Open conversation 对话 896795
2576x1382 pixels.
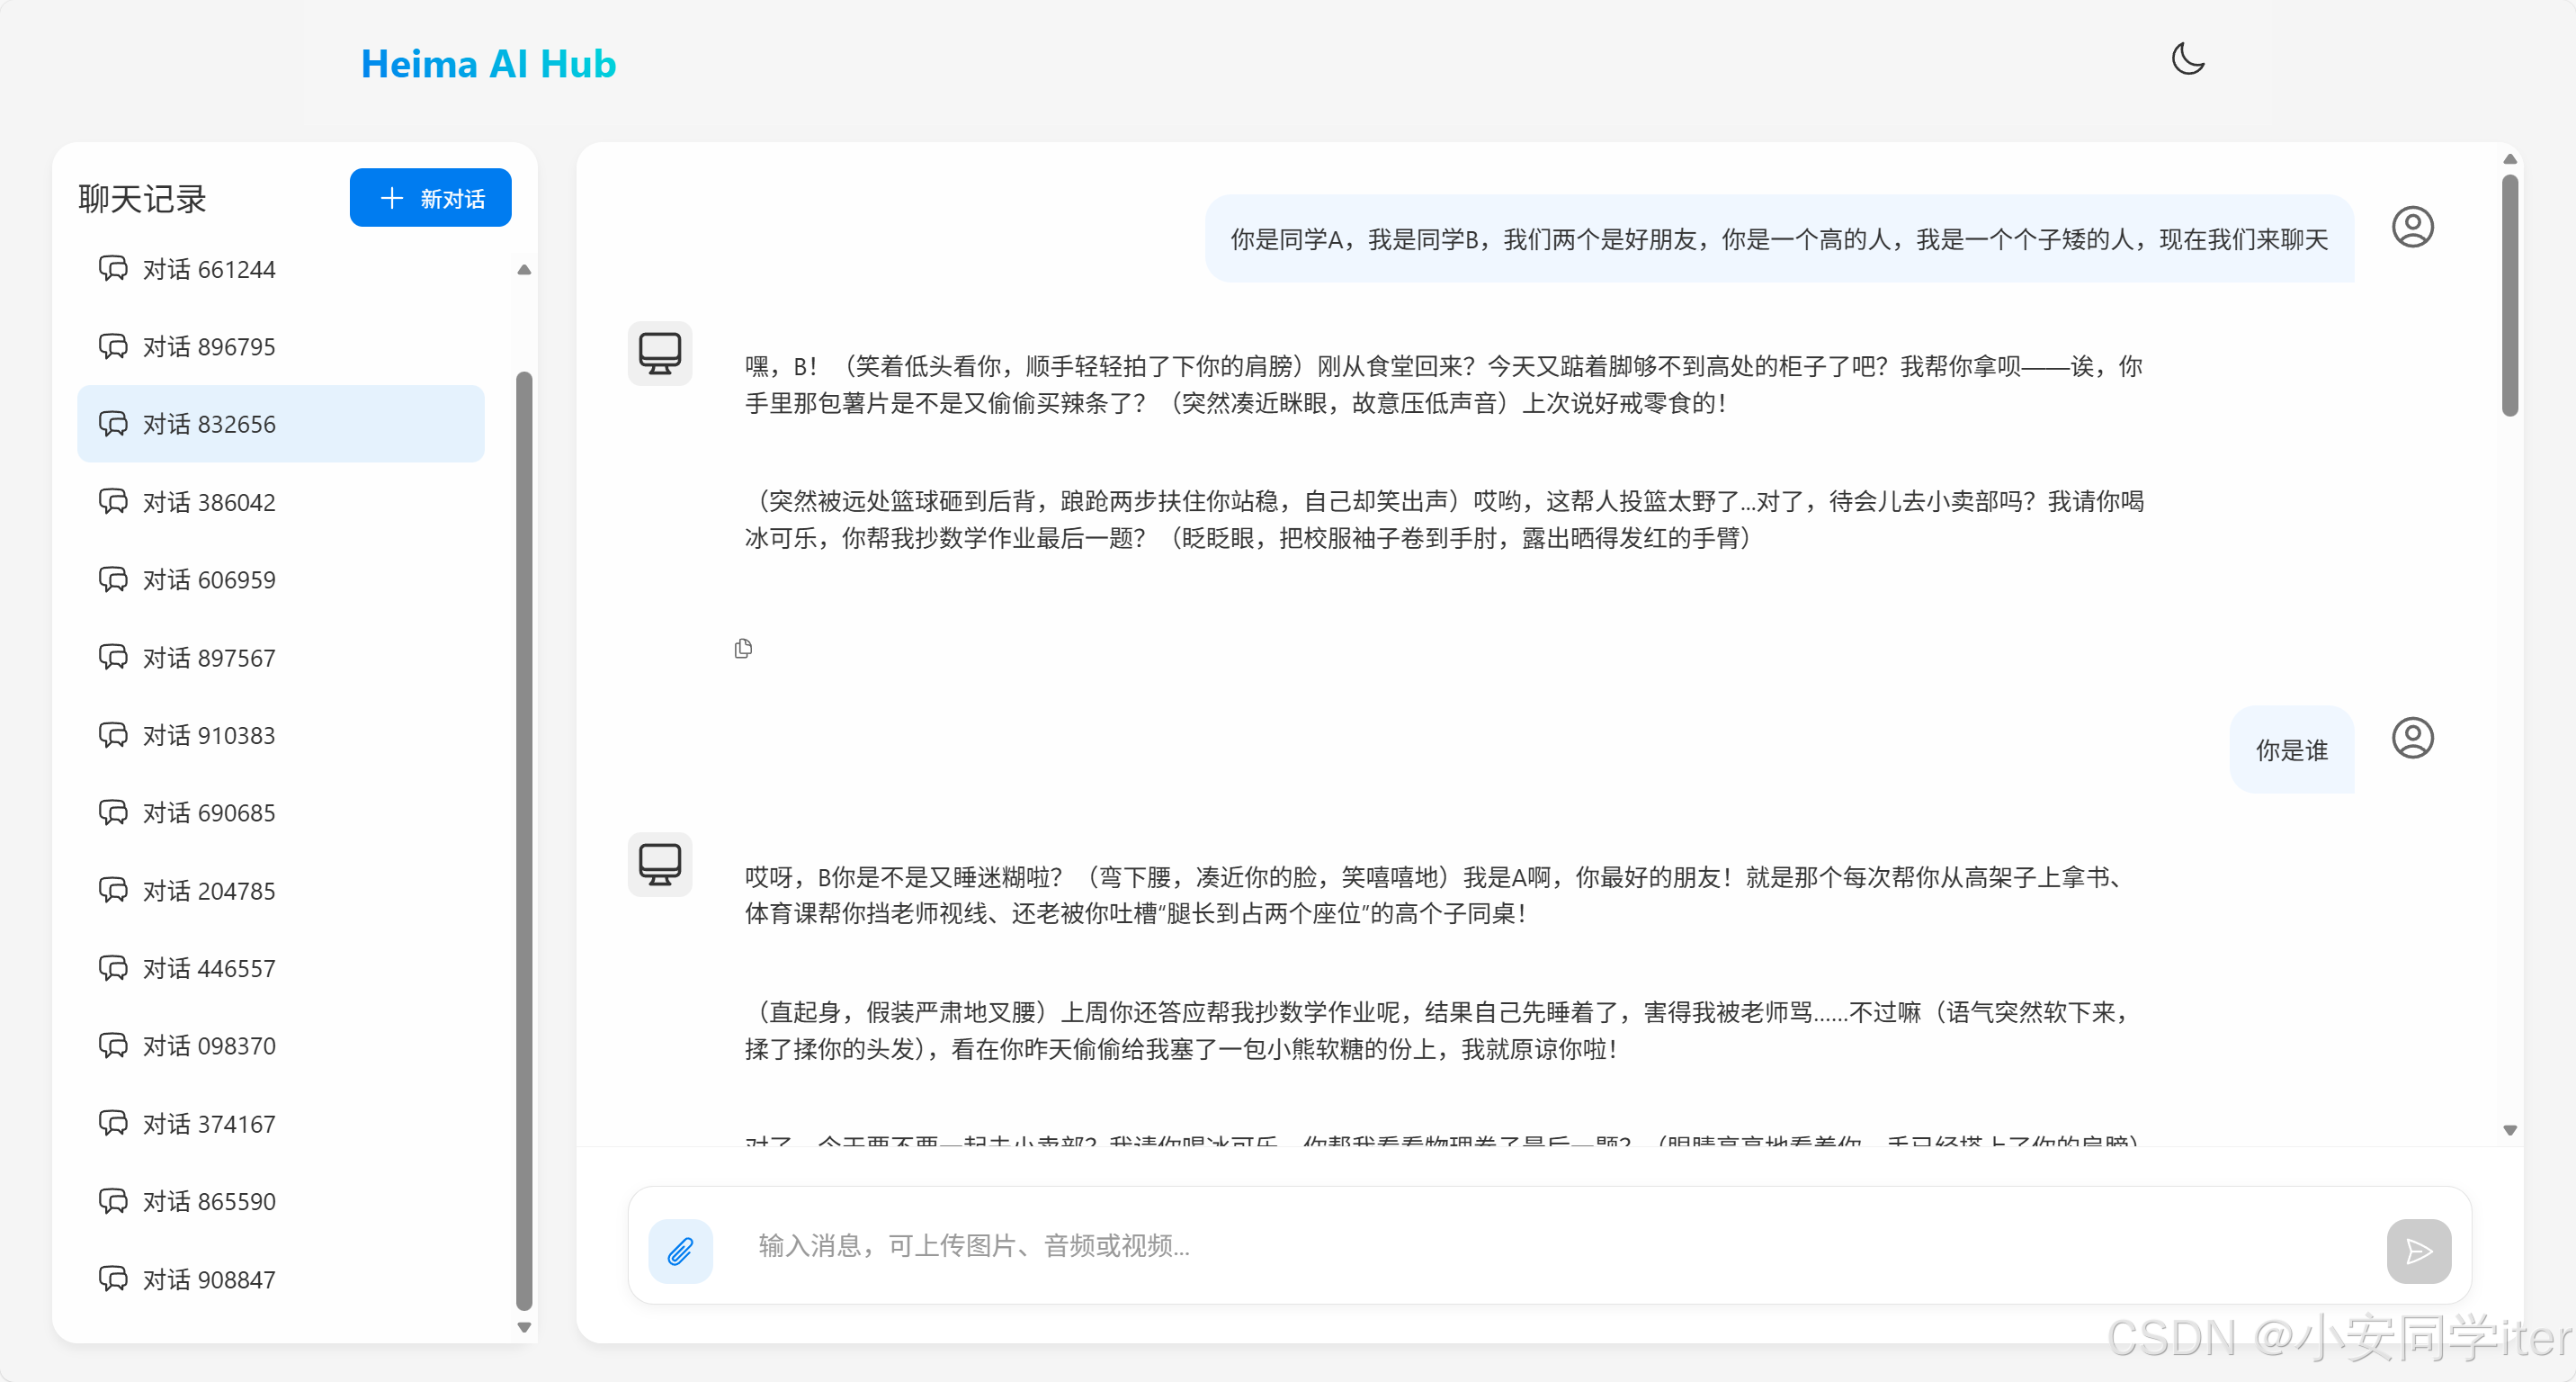pyautogui.click(x=208, y=346)
